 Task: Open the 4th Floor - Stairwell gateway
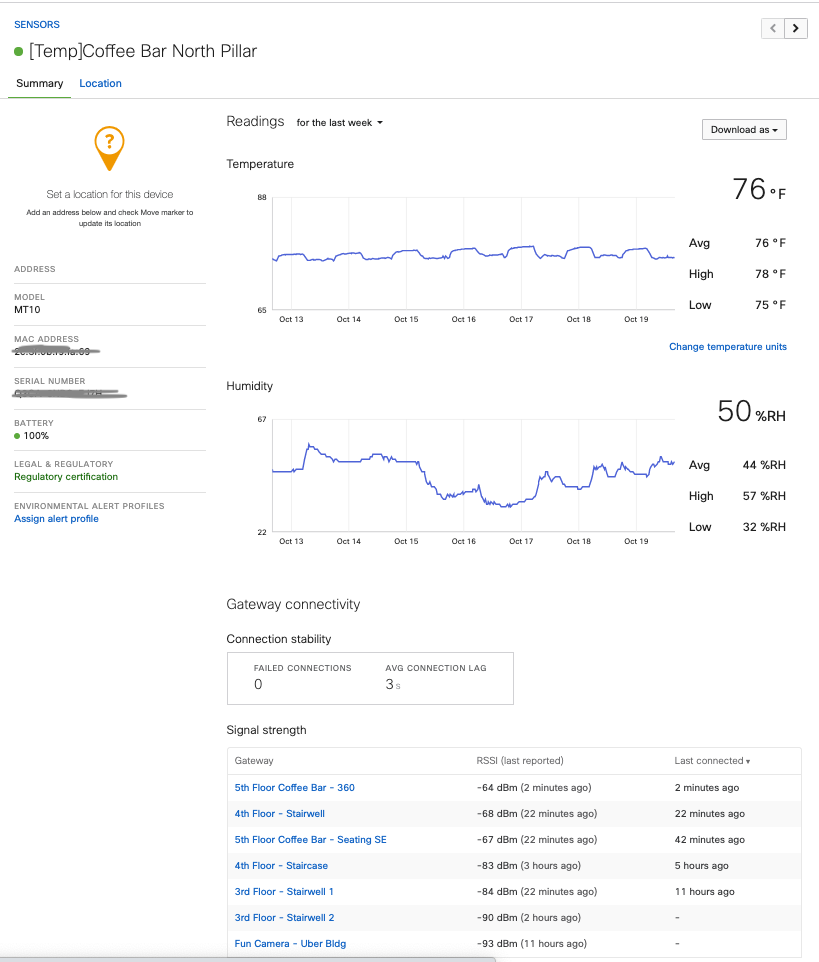coord(279,814)
